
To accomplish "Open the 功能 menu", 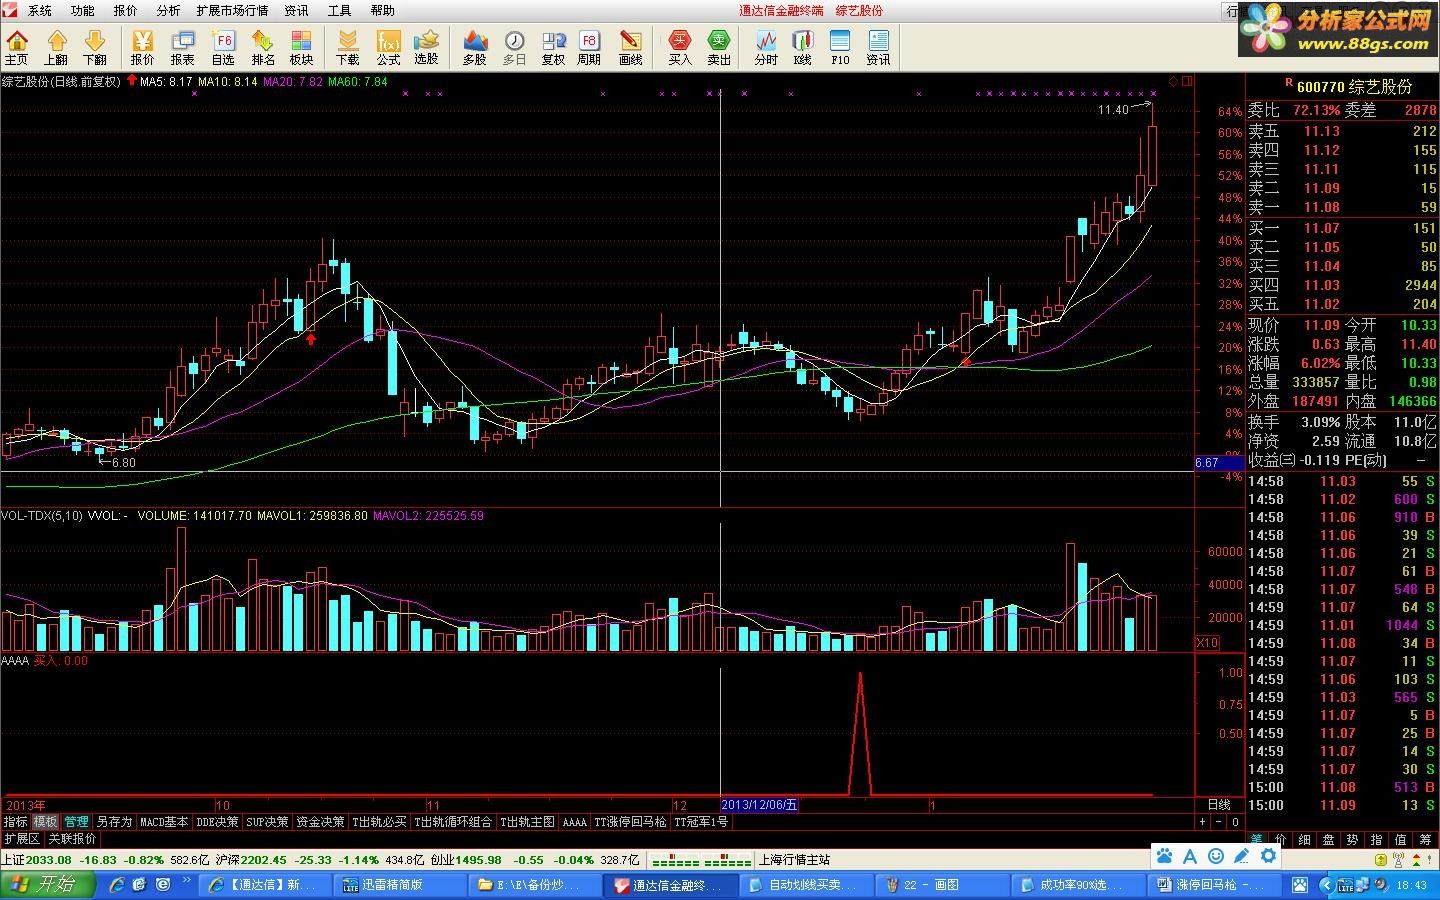I will pyautogui.click(x=83, y=10).
